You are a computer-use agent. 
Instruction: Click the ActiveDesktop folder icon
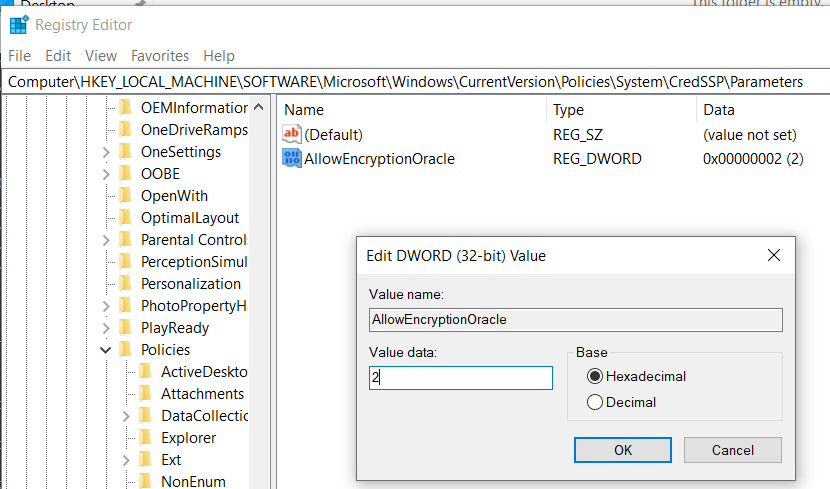pyautogui.click(x=146, y=372)
